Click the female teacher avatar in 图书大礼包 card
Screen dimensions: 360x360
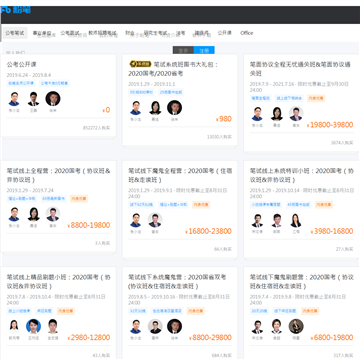(155, 108)
